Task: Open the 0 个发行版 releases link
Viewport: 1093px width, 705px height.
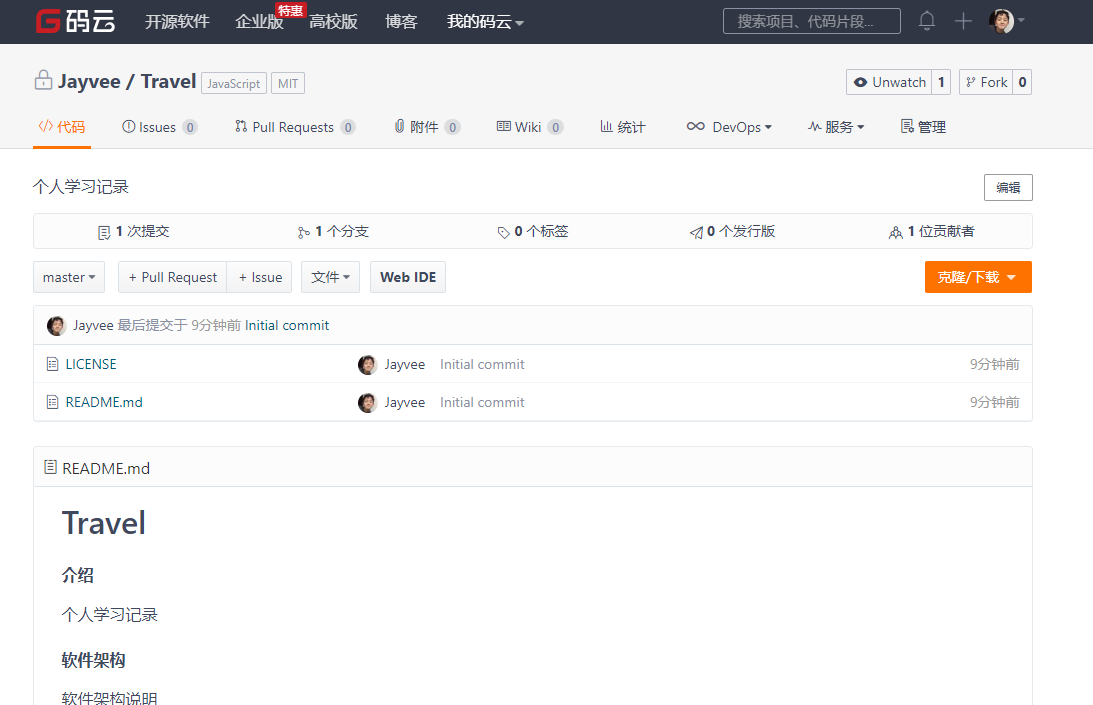Action: (732, 232)
